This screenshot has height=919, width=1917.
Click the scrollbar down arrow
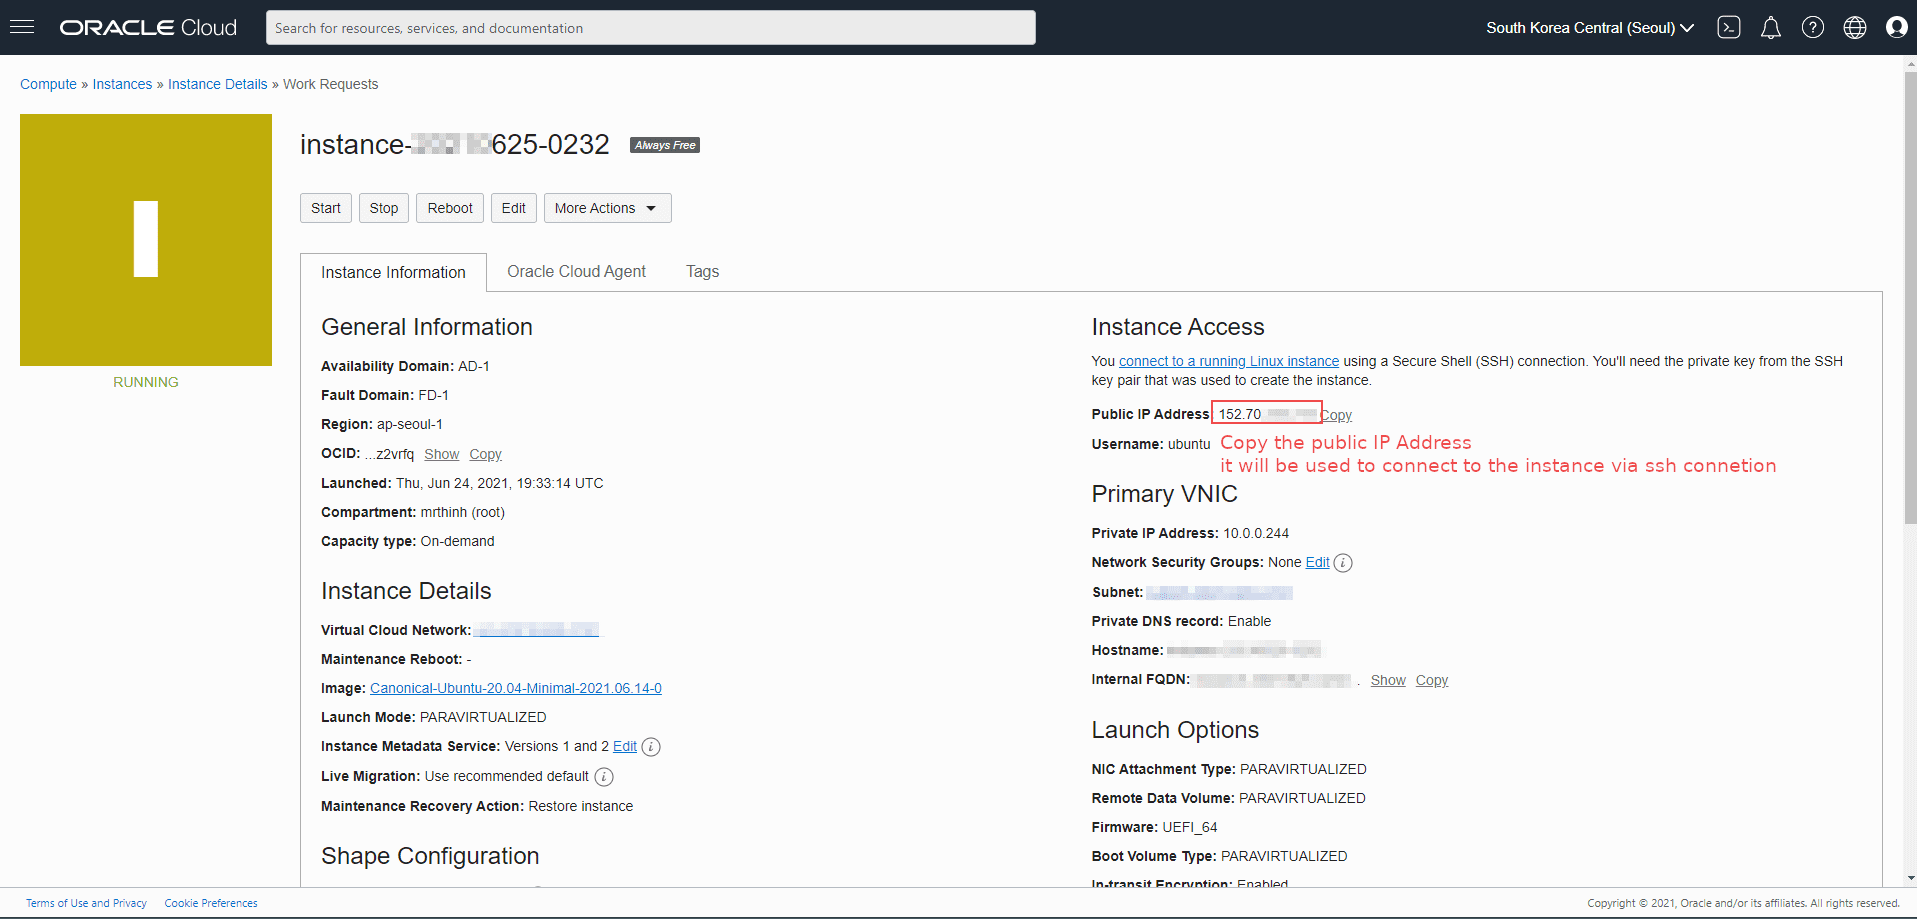coord(1910,878)
